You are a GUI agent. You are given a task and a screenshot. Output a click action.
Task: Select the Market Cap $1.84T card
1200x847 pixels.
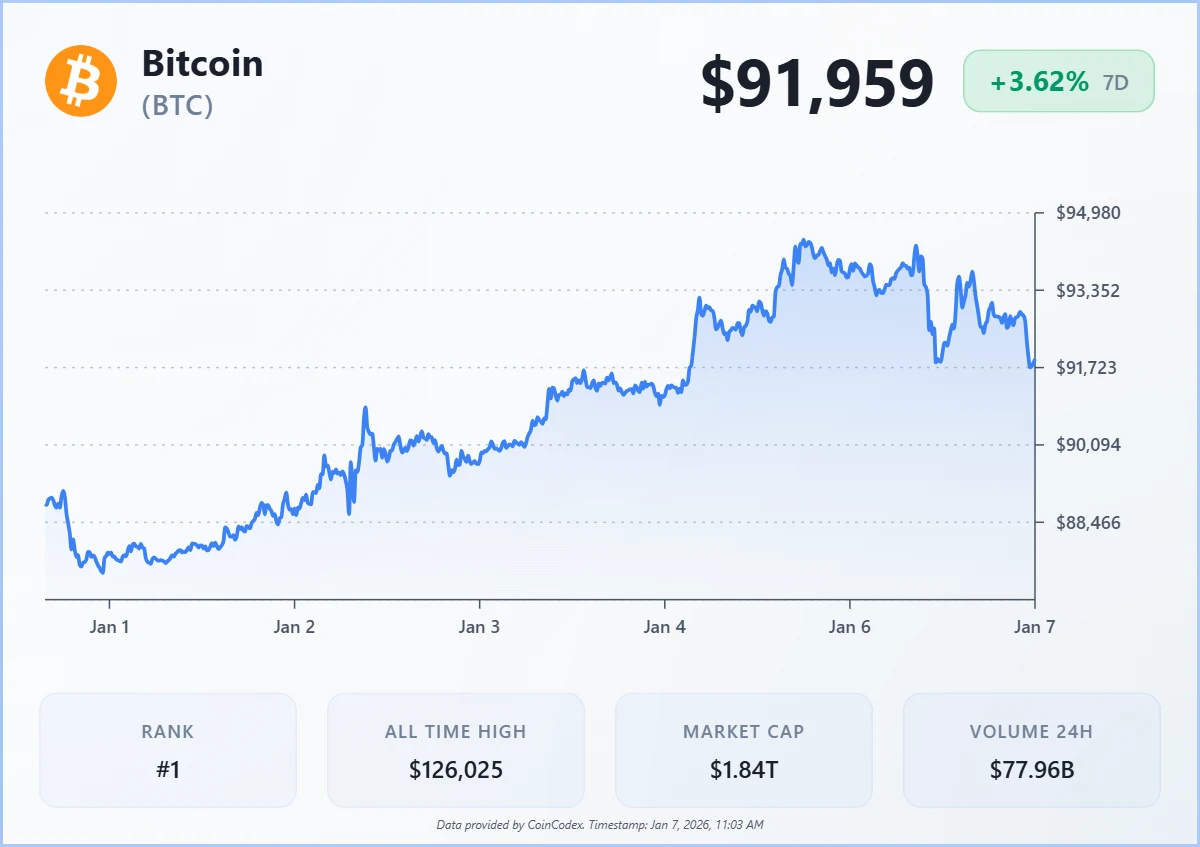click(x=743, y=750)
